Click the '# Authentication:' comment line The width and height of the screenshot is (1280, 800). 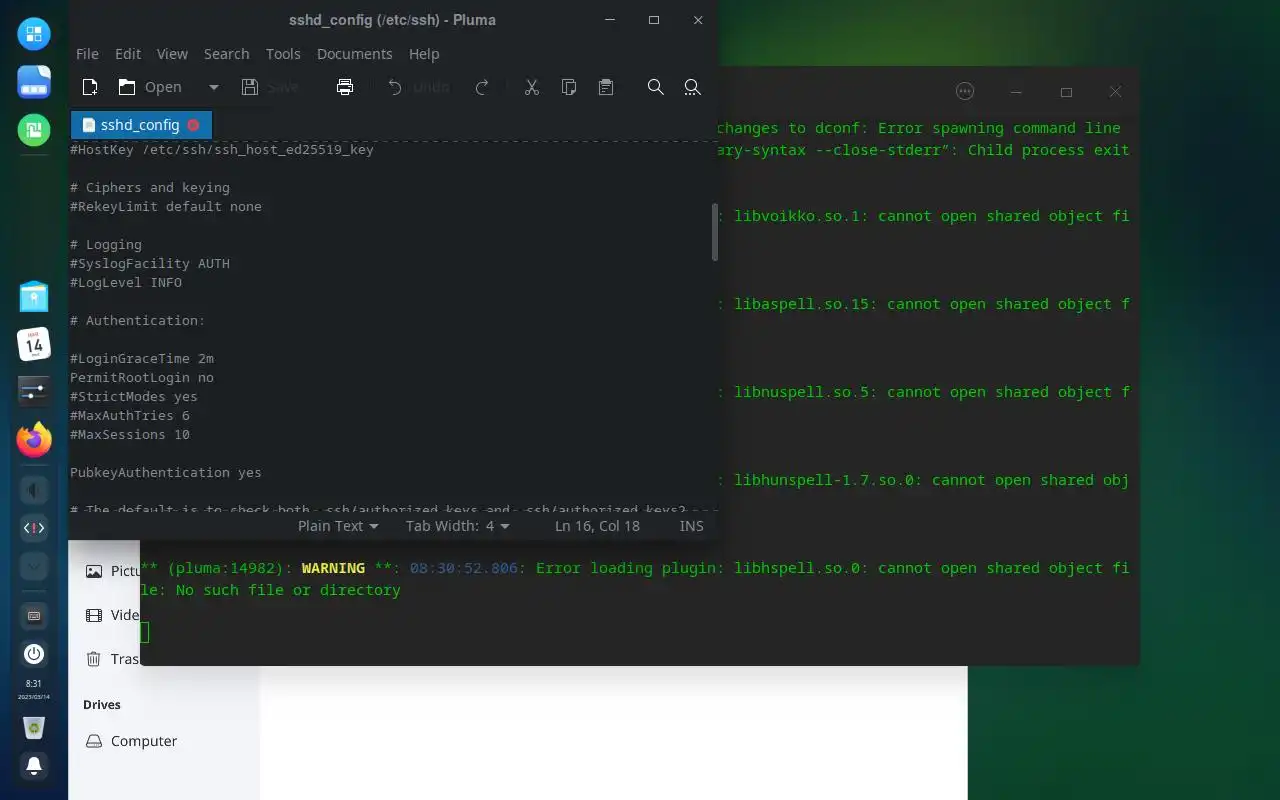137,321
